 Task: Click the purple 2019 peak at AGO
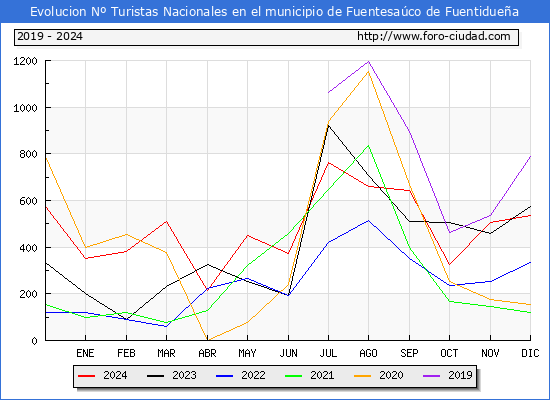[x=368, y=62]
